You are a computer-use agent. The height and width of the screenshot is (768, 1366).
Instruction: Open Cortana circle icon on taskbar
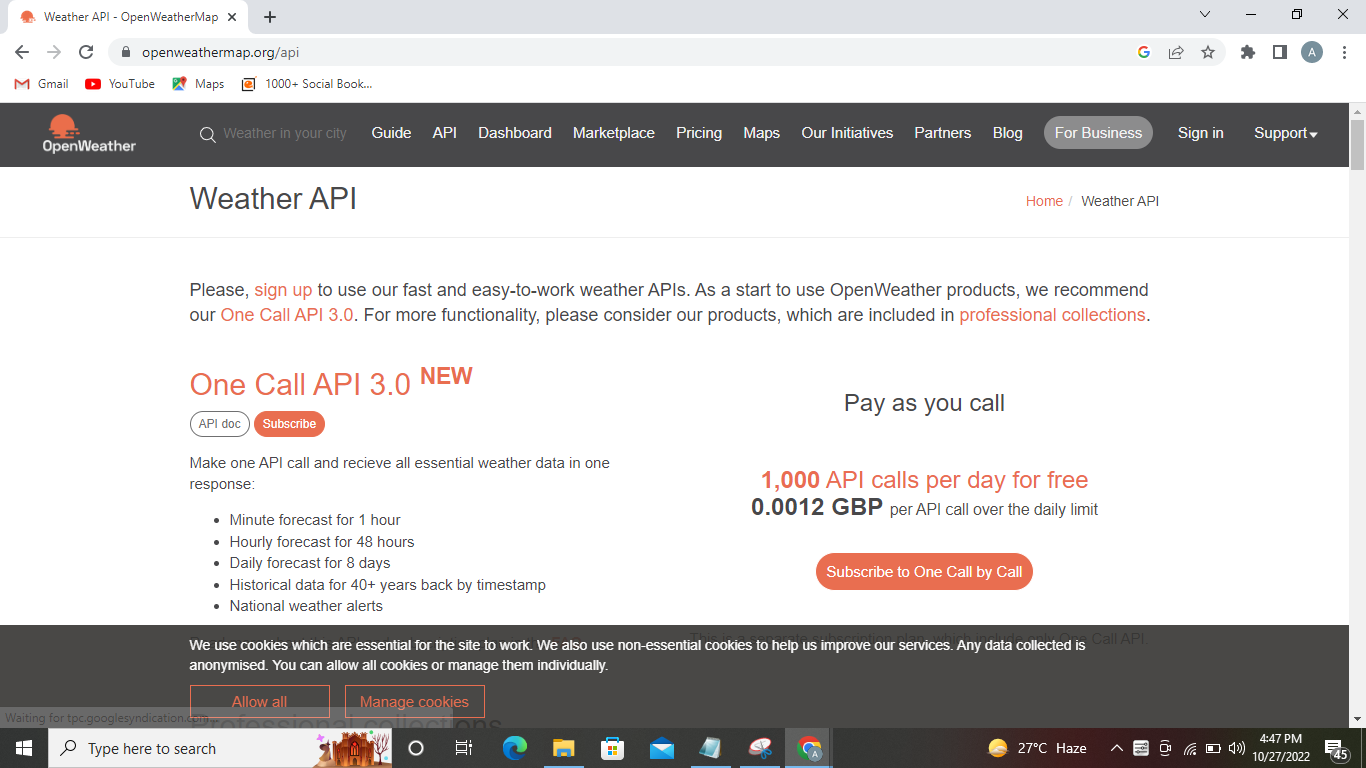(416, 748)
